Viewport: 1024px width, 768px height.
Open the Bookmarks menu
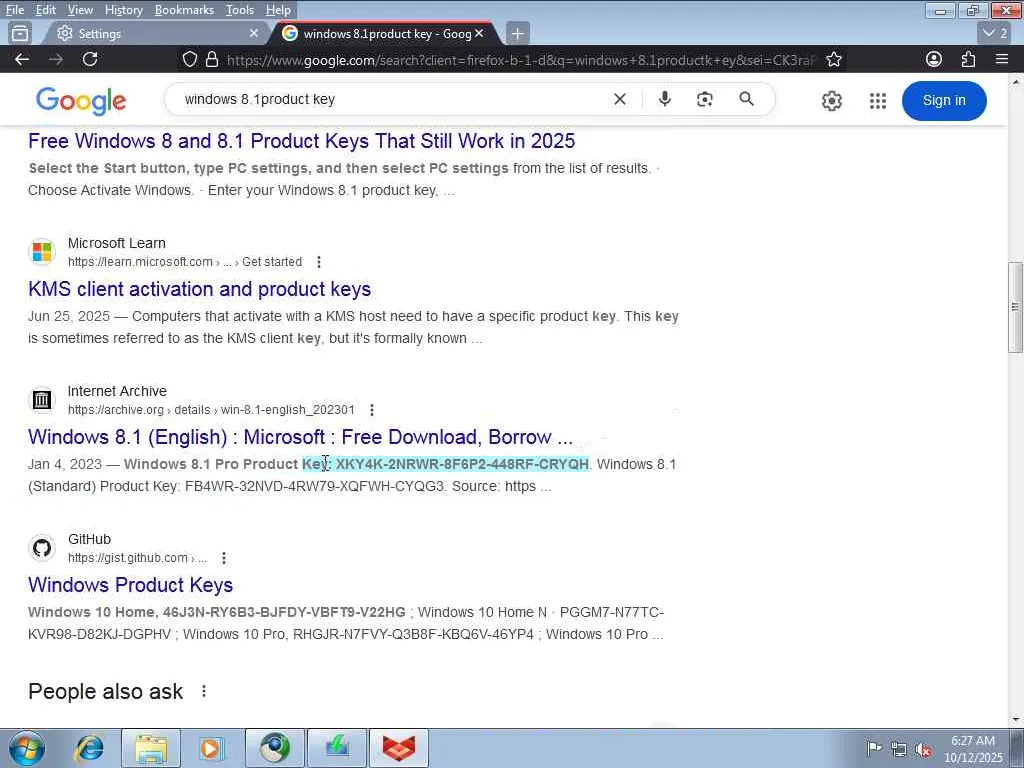pos(184,10)
